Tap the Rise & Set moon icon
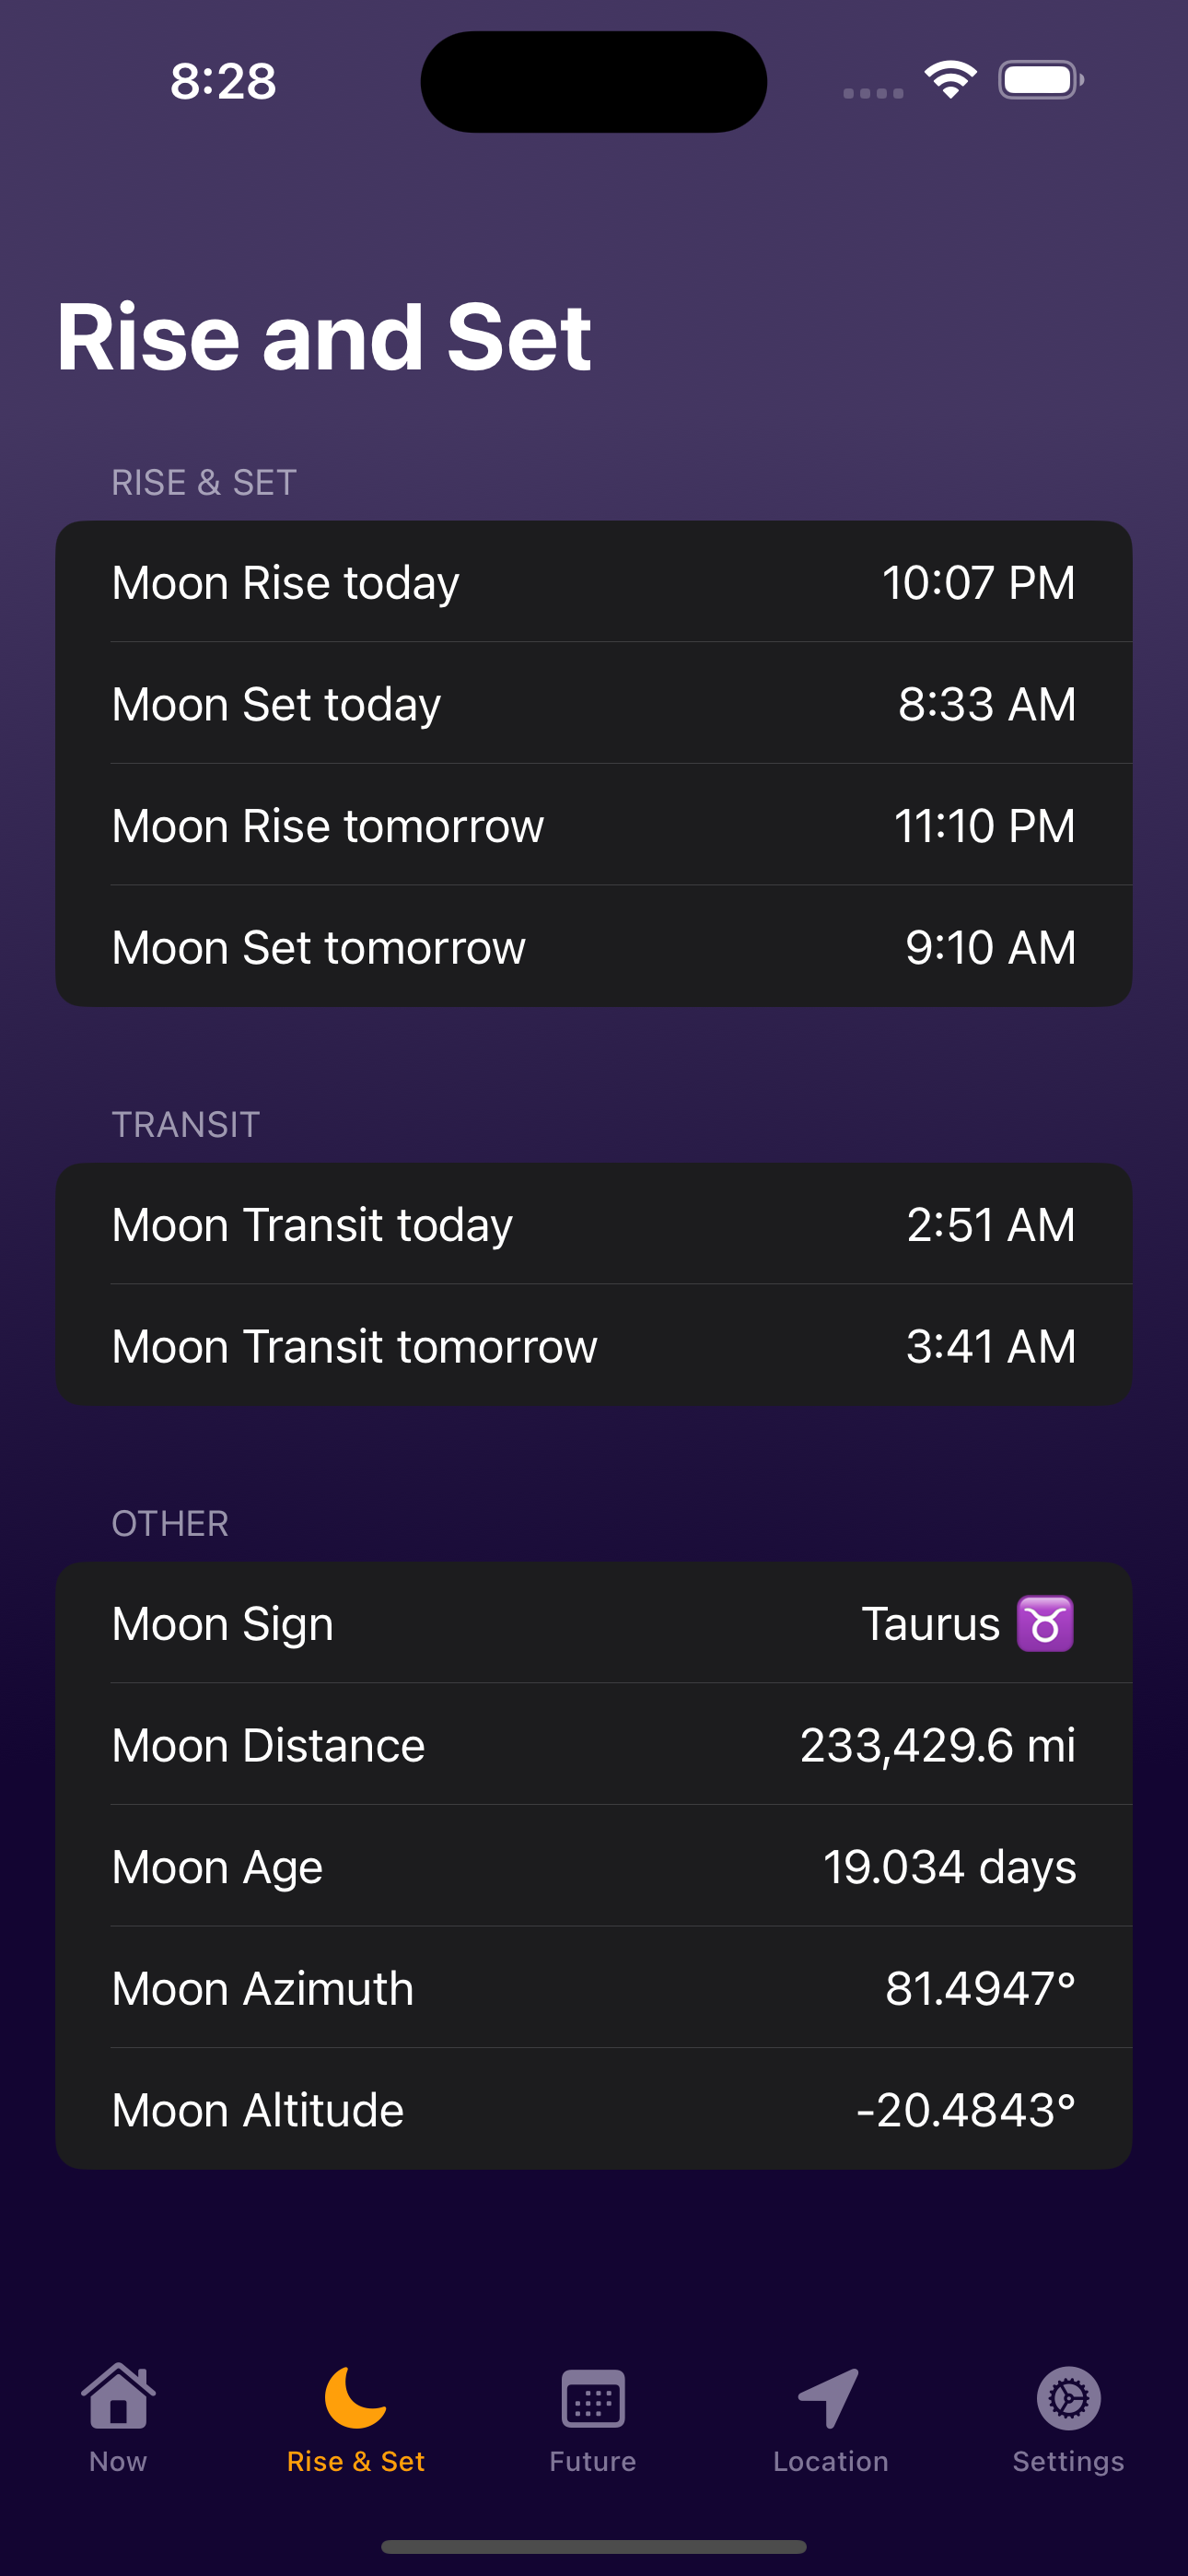This screenshot has height=2576, width=1188. [x=355, y=2397]
